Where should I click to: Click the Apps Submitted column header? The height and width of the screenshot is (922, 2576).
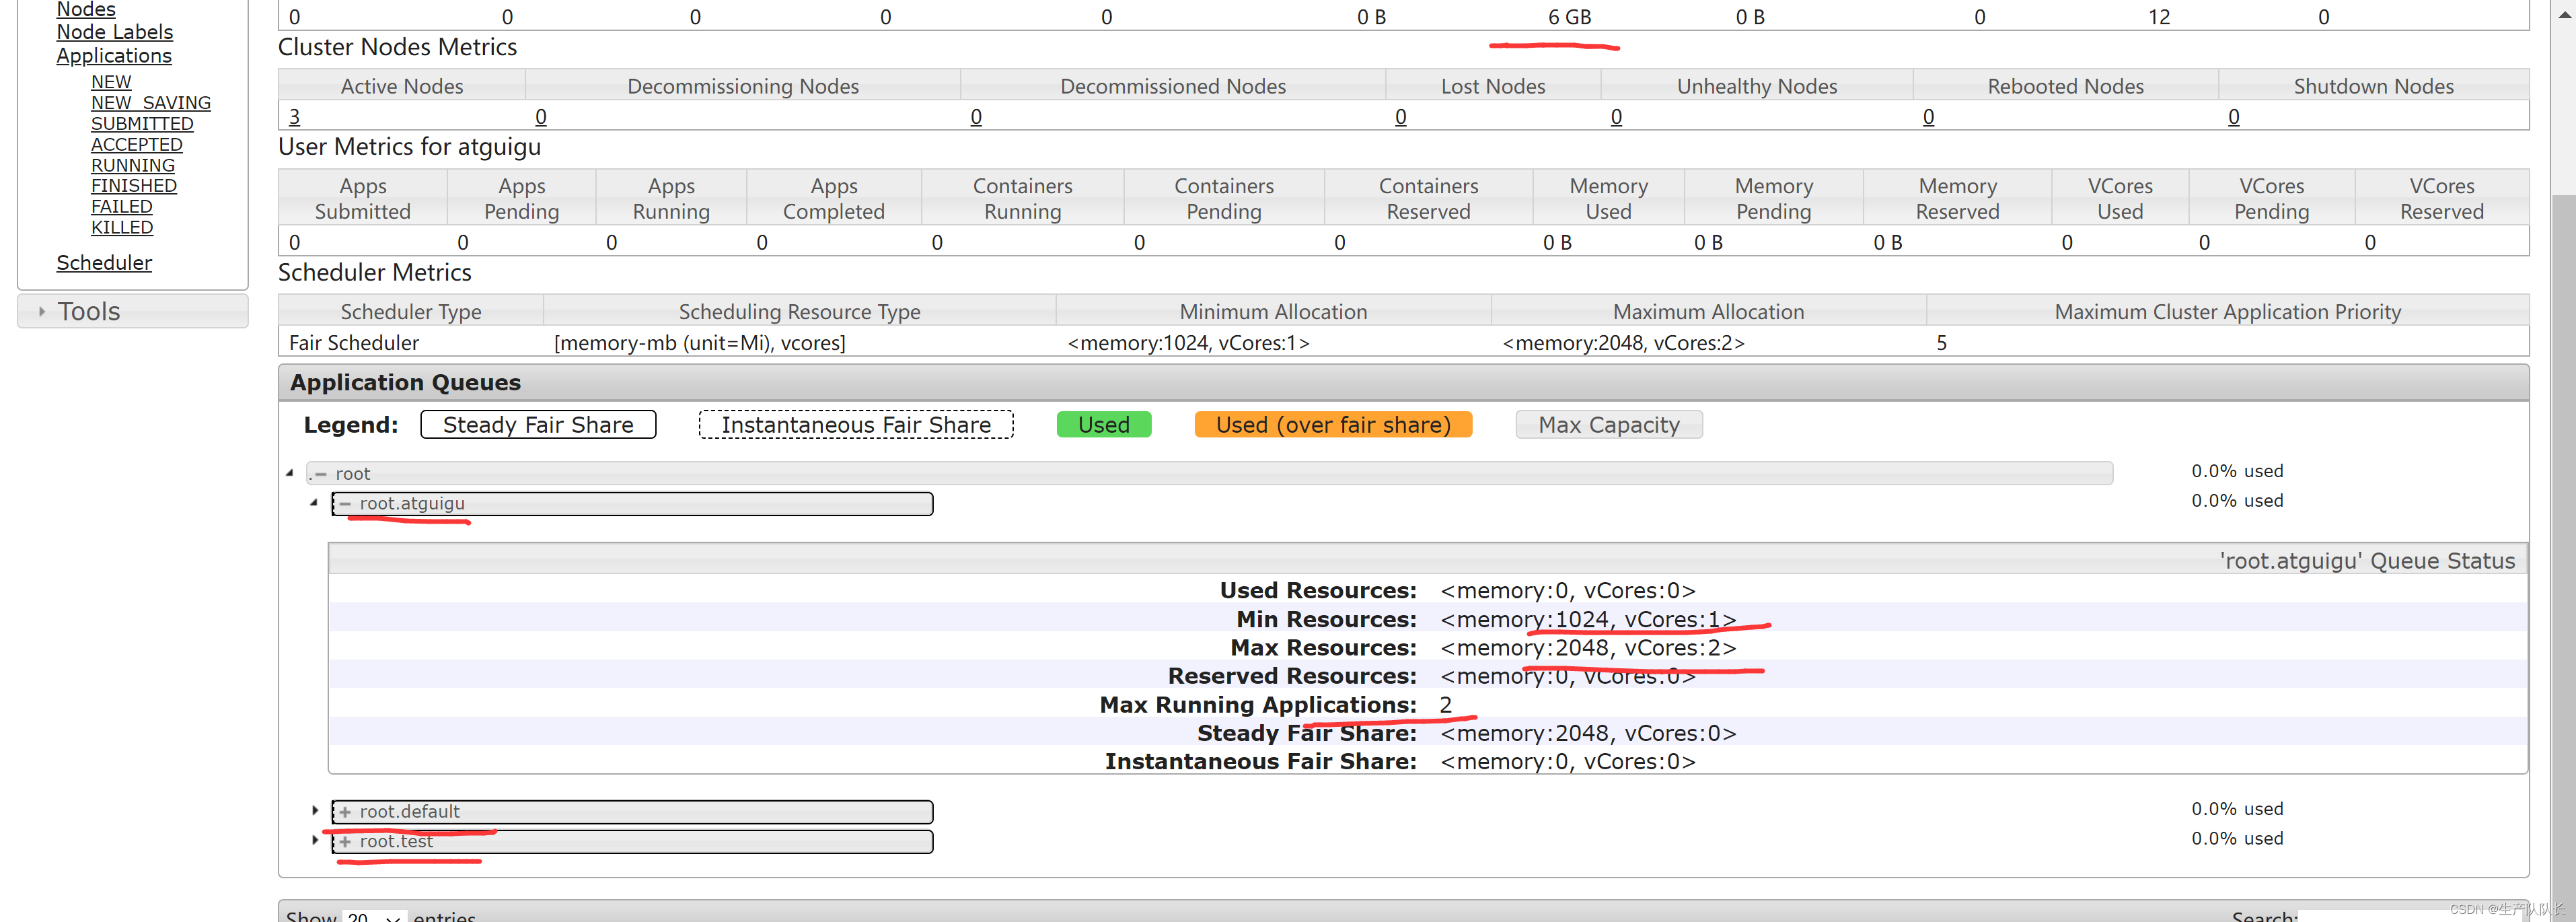pyautogui.click(x=362, y=198)
